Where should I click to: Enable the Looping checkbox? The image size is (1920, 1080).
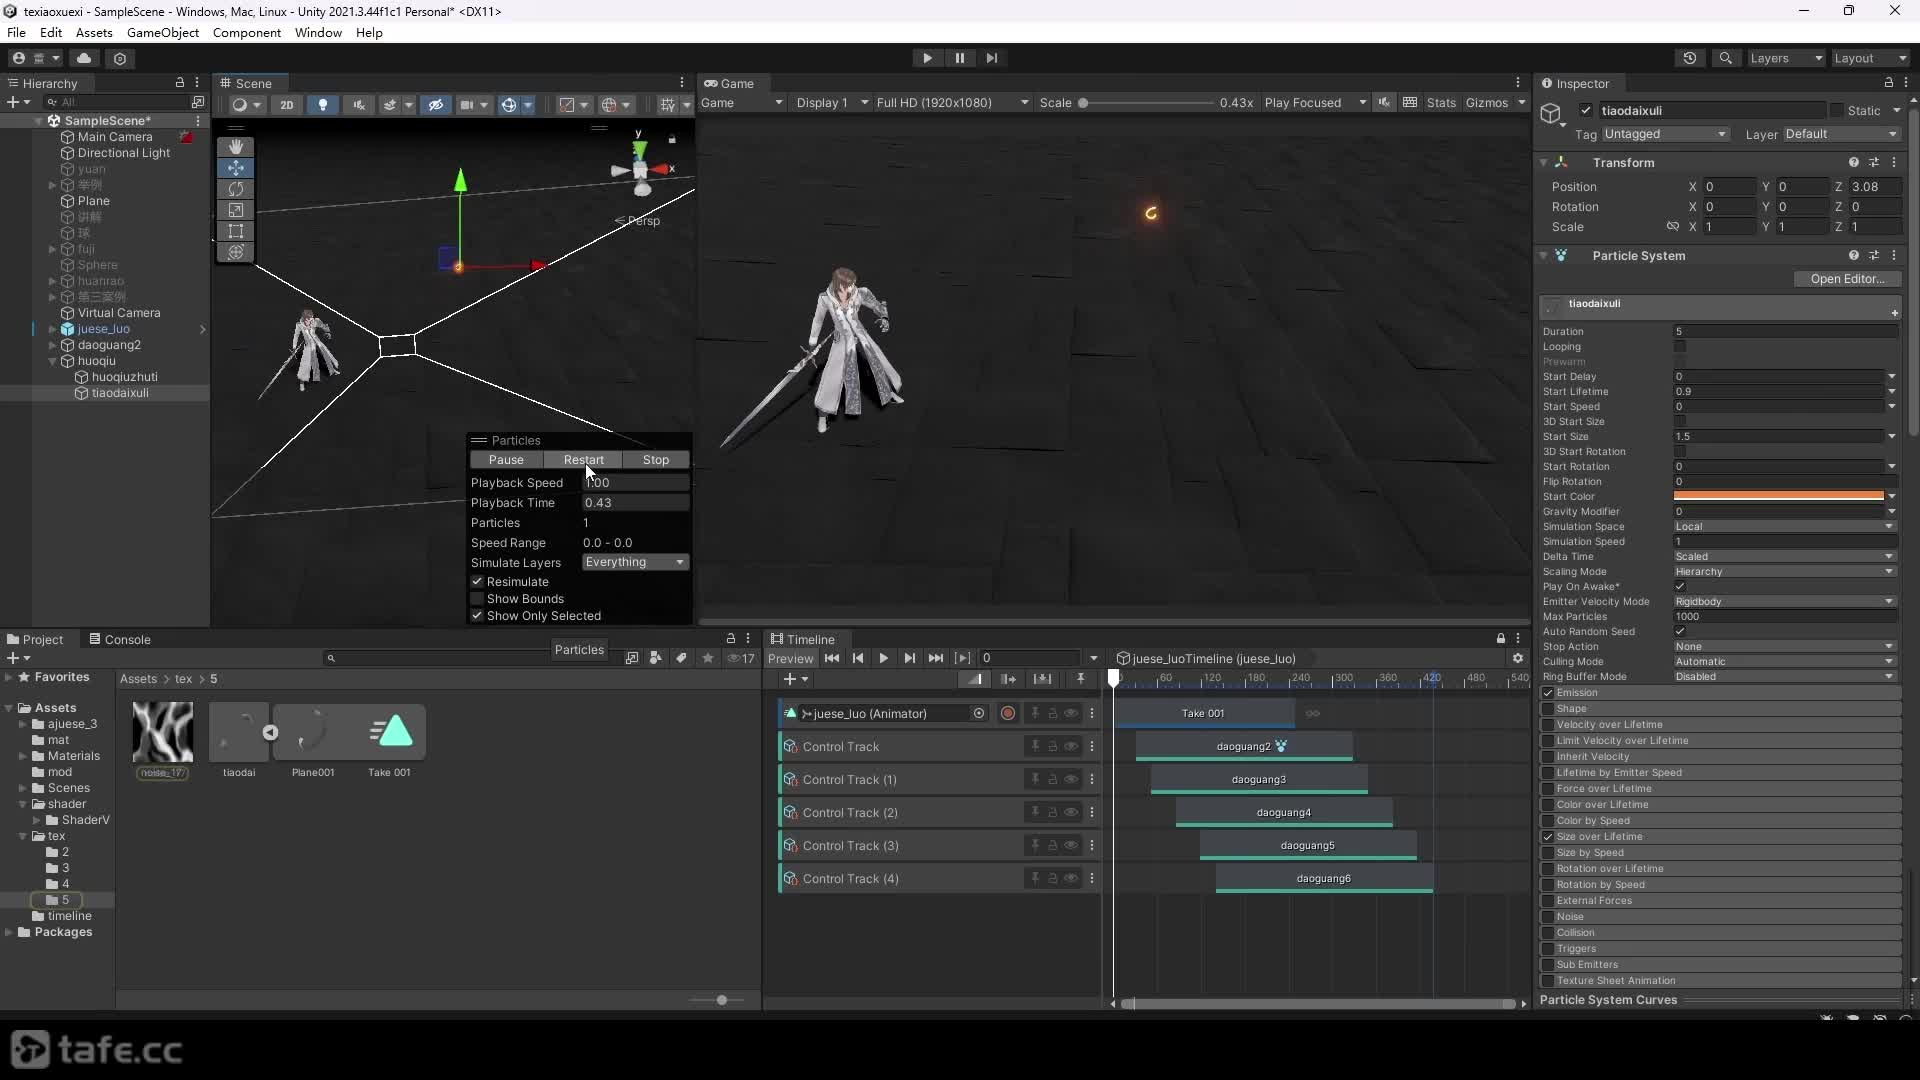[x=1680, y=346]
